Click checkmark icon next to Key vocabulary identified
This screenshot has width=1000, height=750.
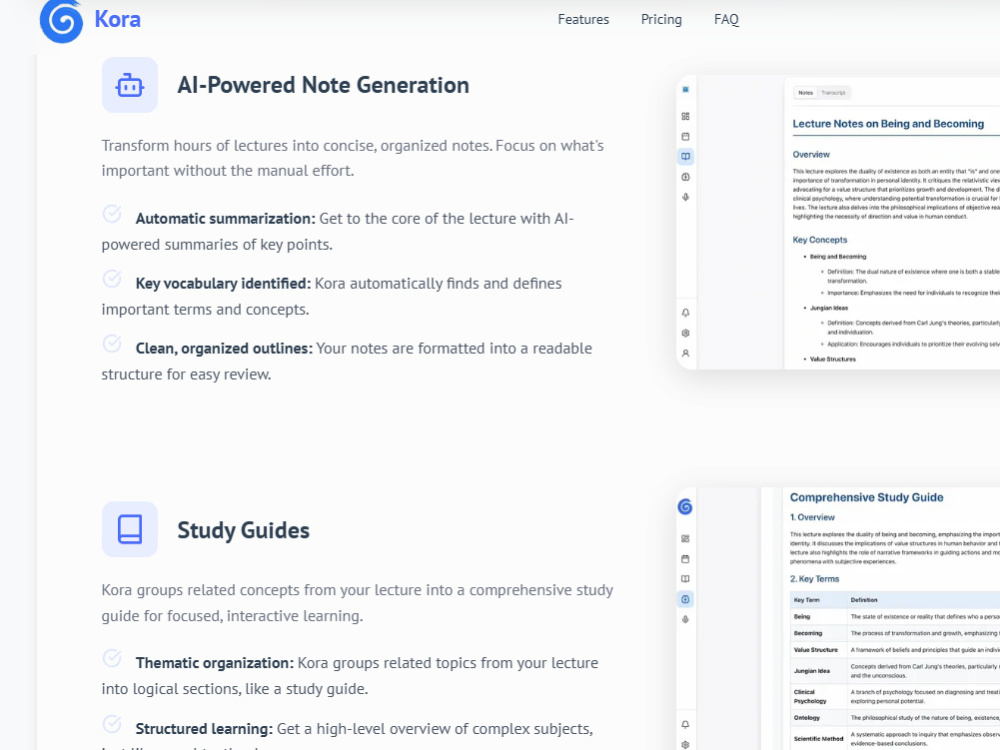[112, 279]
